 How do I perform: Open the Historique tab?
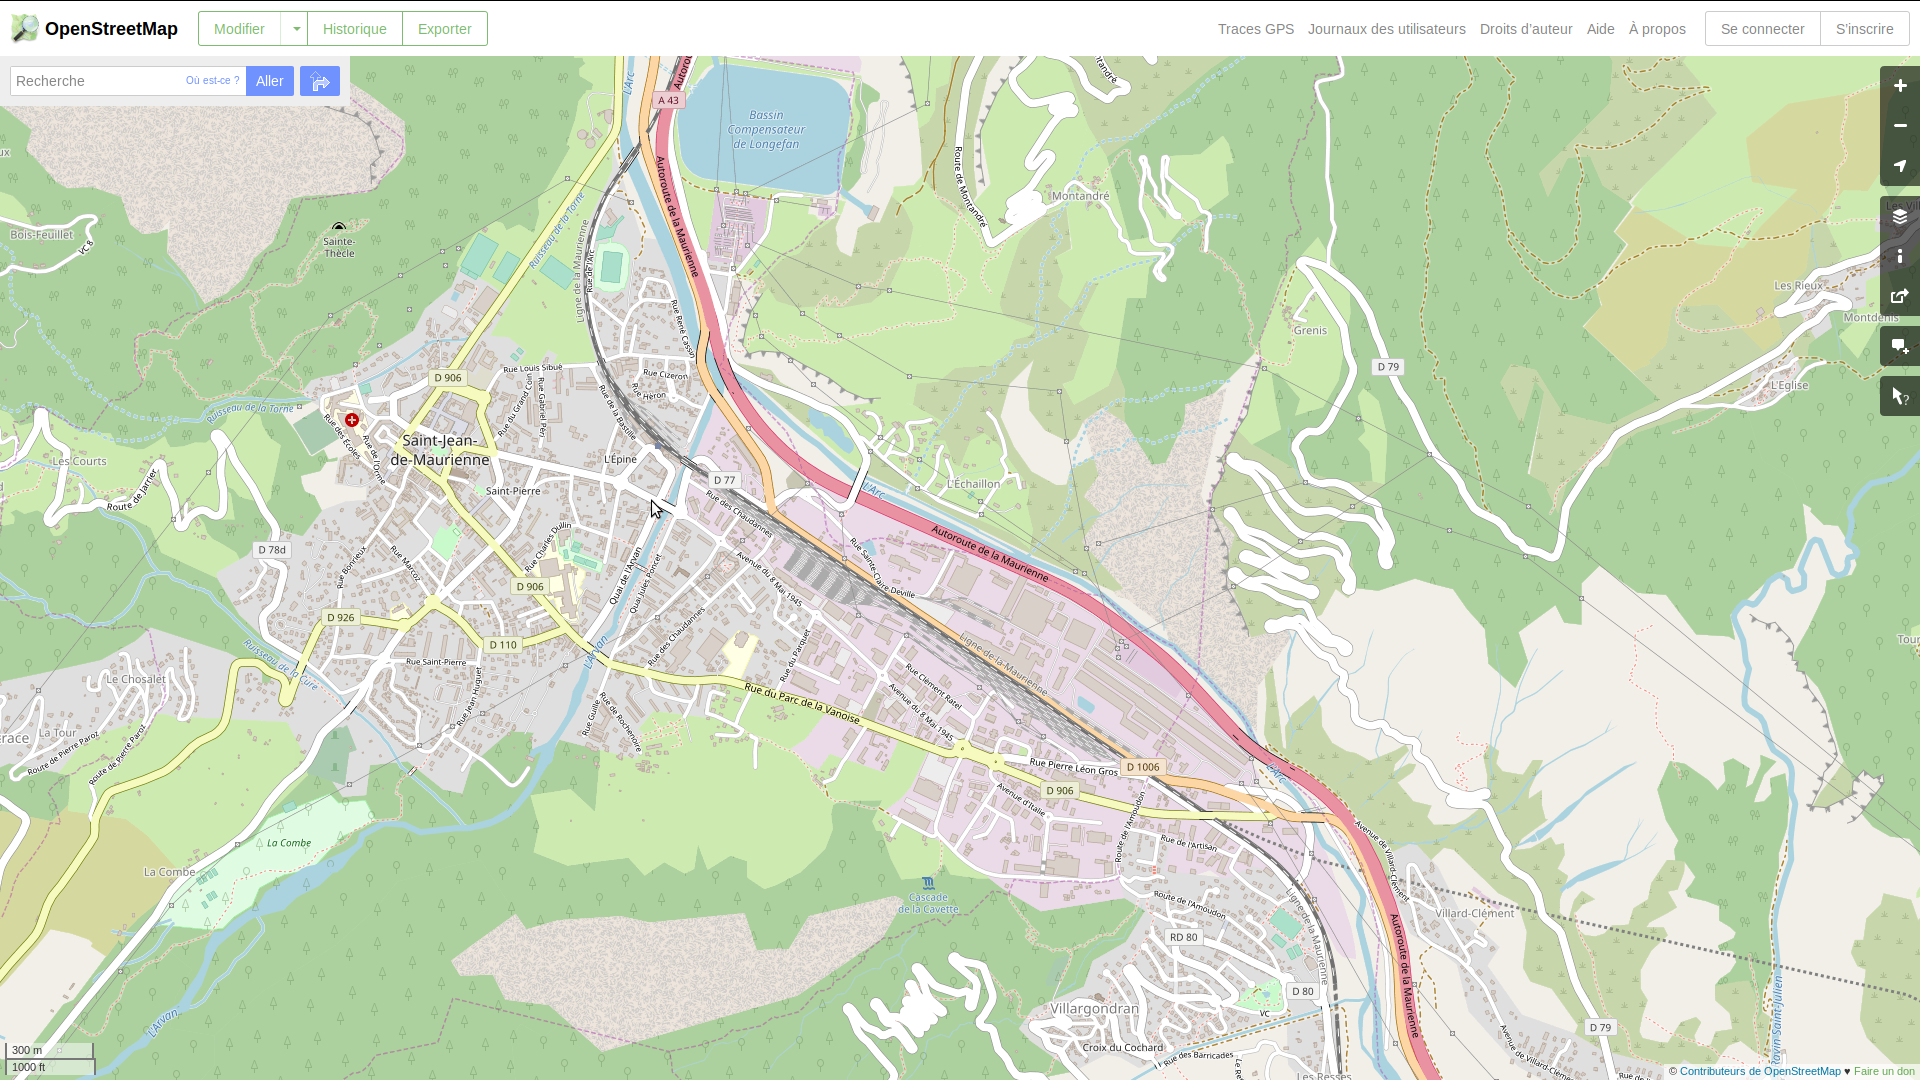click(x=354, y=29)
